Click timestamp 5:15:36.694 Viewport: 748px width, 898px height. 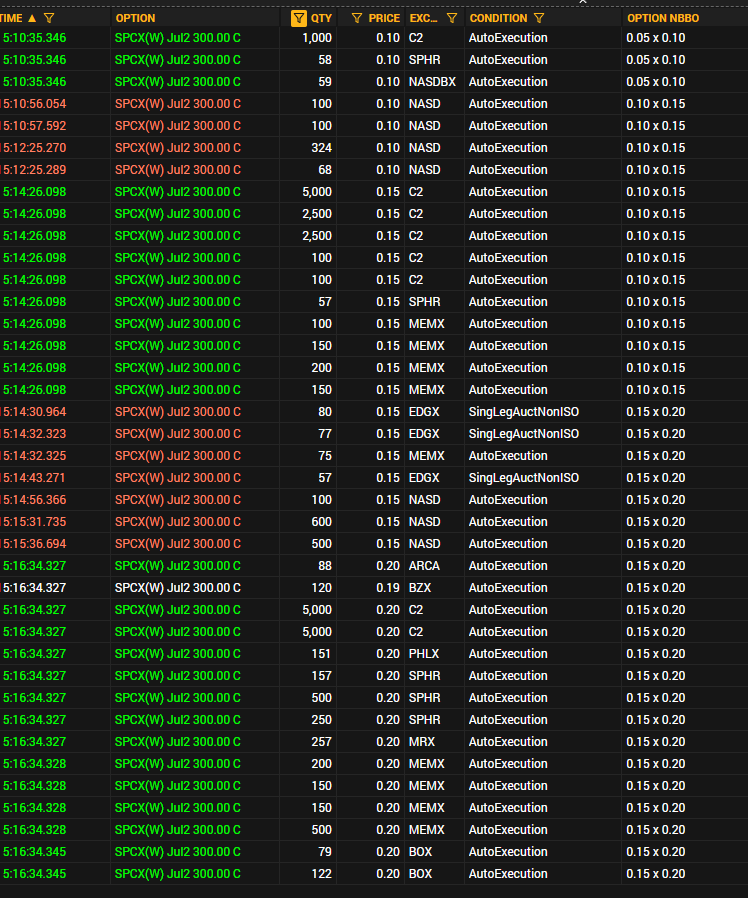click(x=34, y=544)
